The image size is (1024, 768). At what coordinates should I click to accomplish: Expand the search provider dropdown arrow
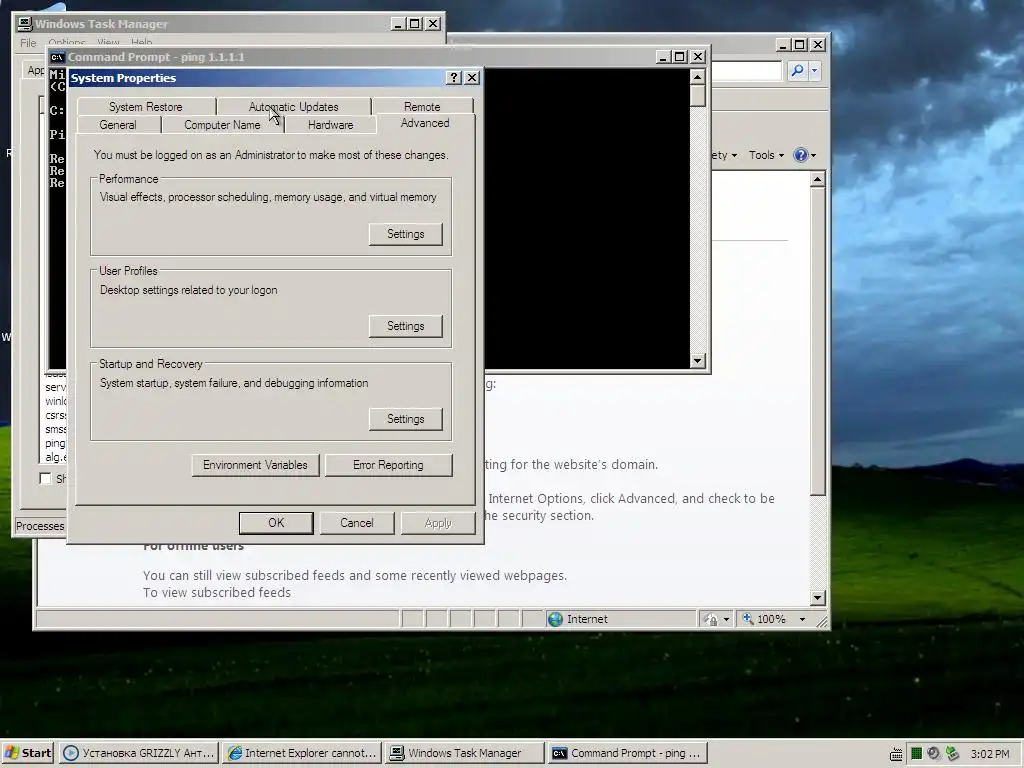click(814, 71)
